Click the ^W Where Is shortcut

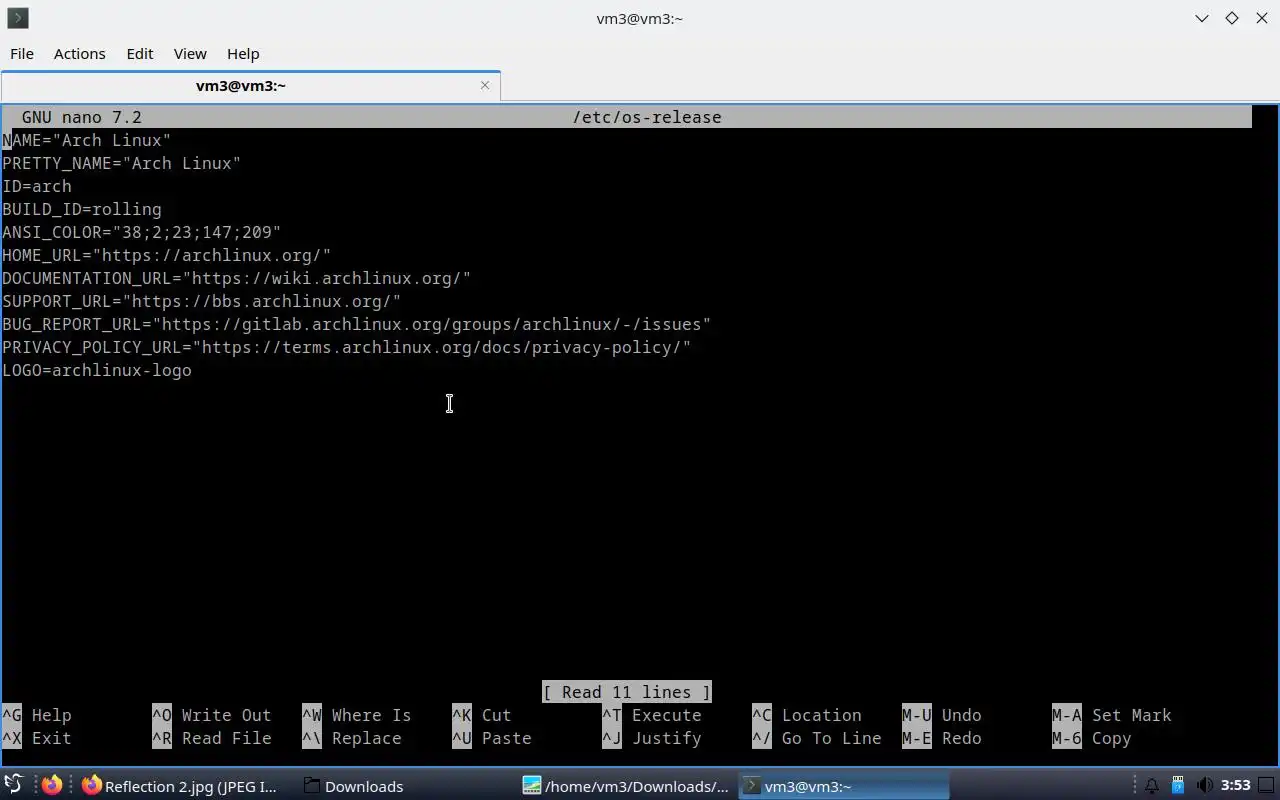(x=357, y=715)
